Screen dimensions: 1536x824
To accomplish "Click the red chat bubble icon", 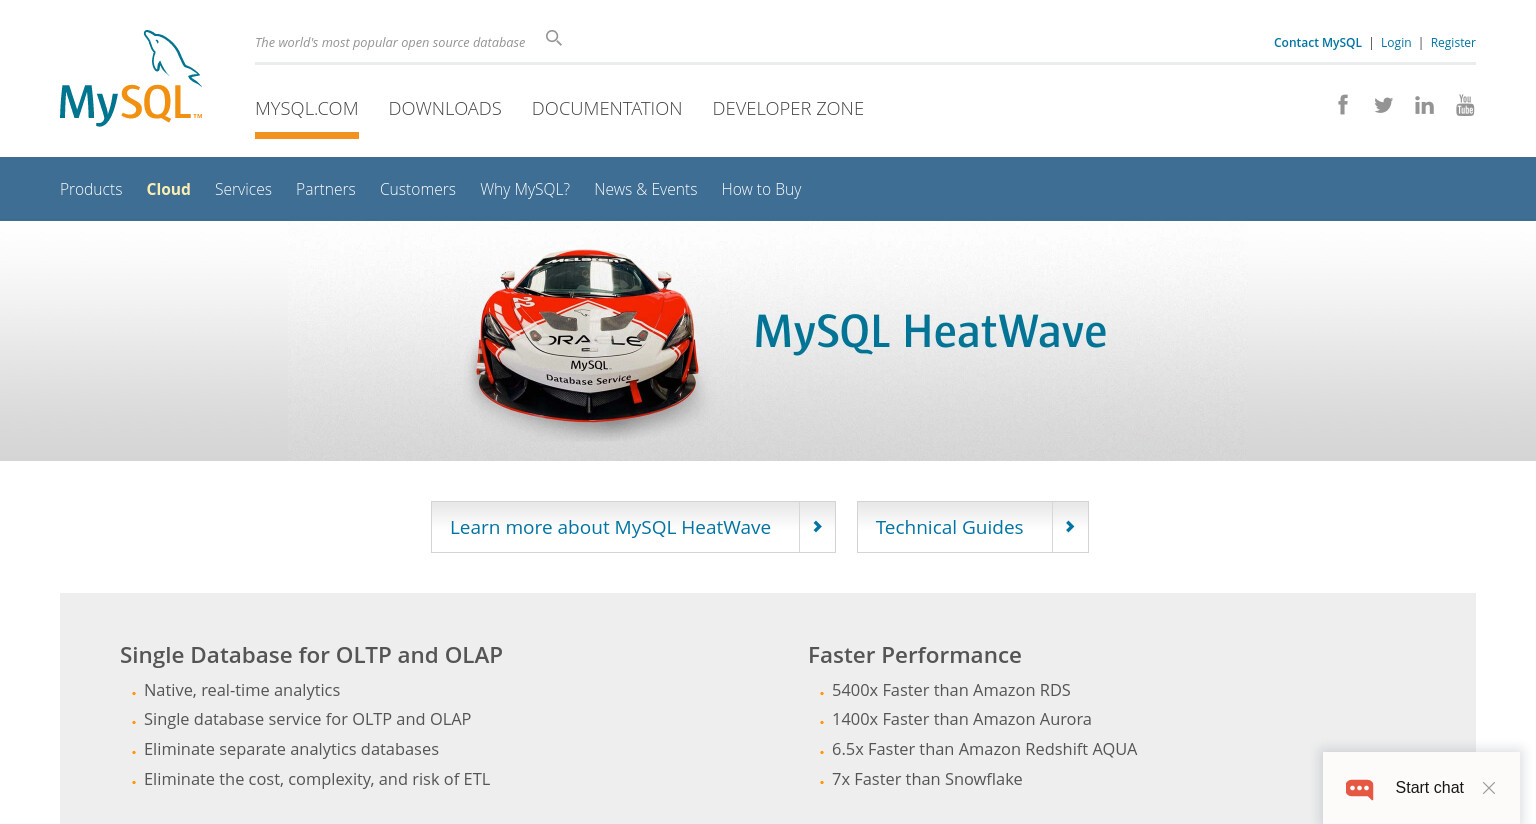I will [x=1359, y=788].
